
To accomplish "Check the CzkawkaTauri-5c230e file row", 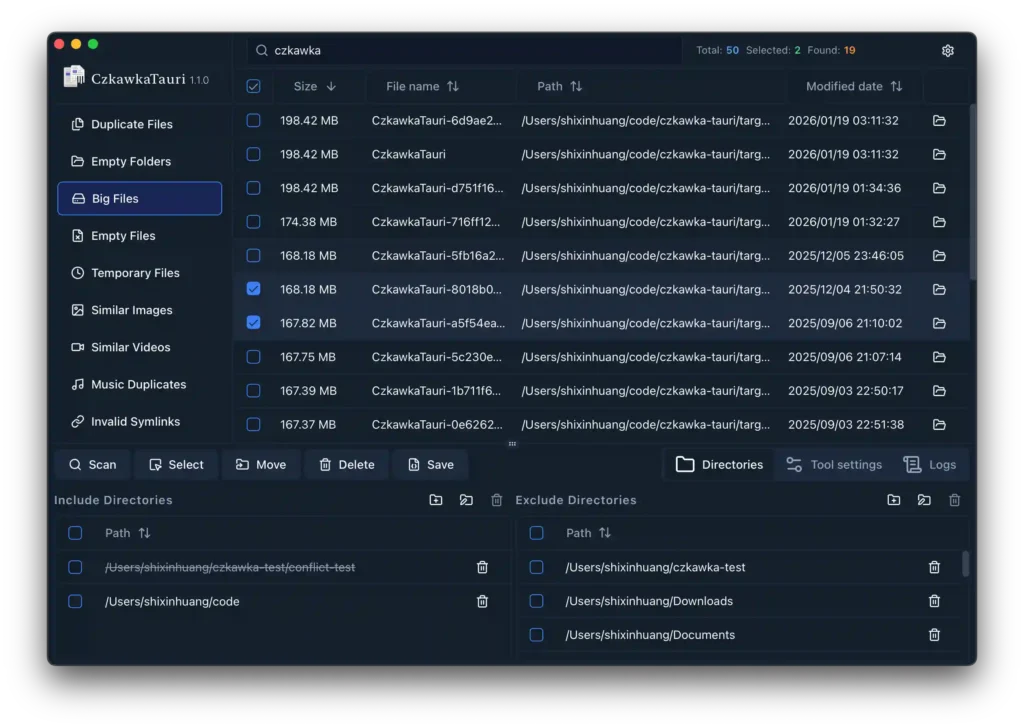I will click(253, 357).
